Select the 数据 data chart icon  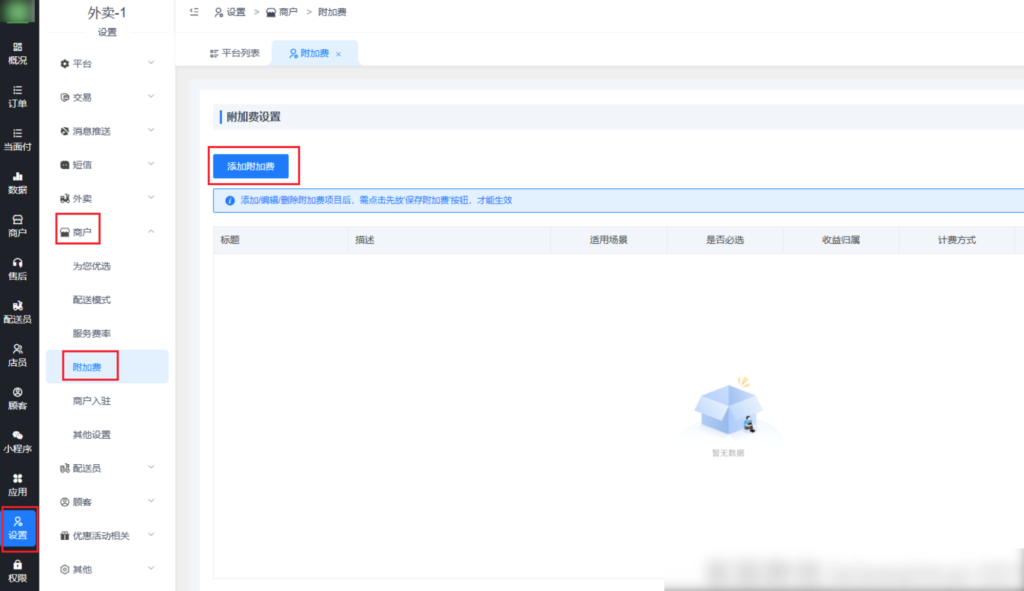pos(17,182)
